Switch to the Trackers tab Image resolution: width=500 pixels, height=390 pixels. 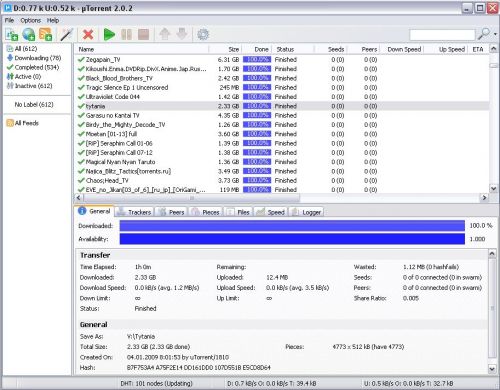134,212
